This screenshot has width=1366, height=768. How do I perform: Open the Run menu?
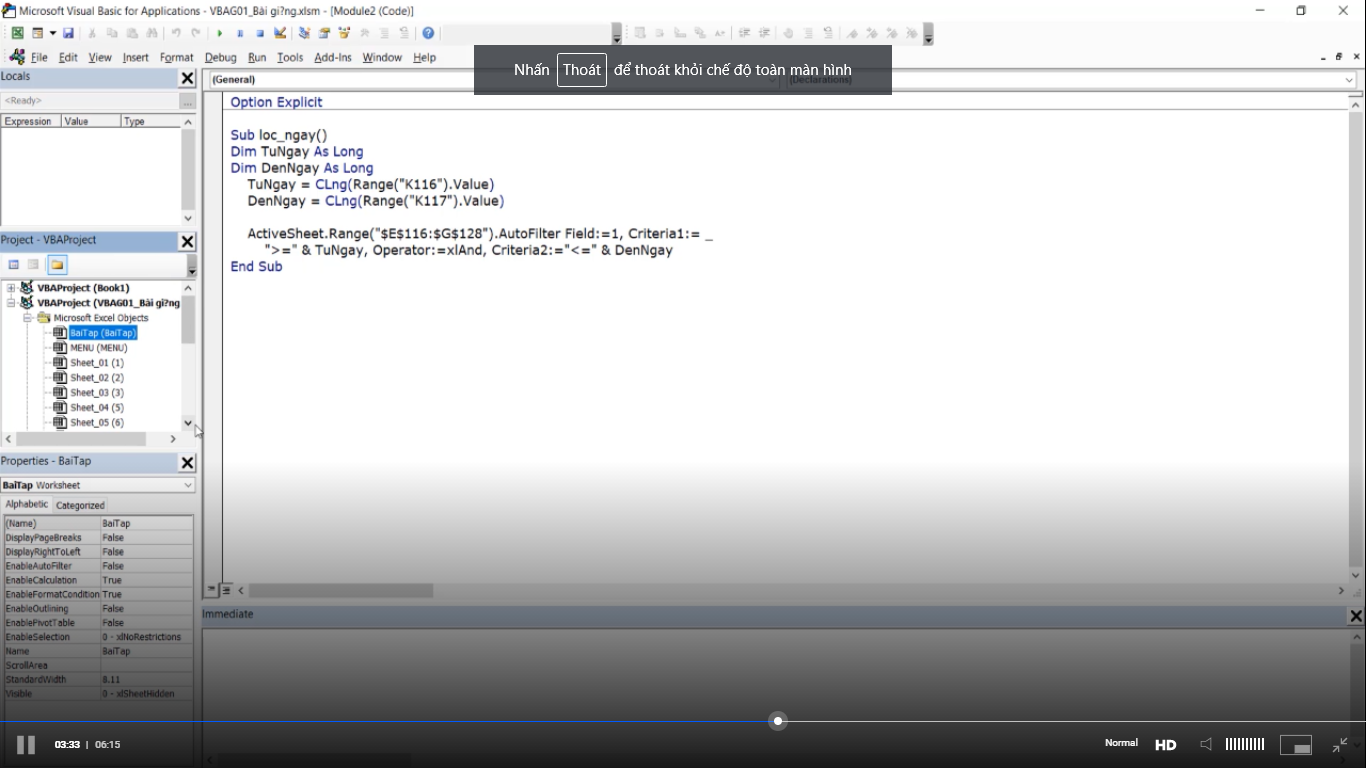257,58
